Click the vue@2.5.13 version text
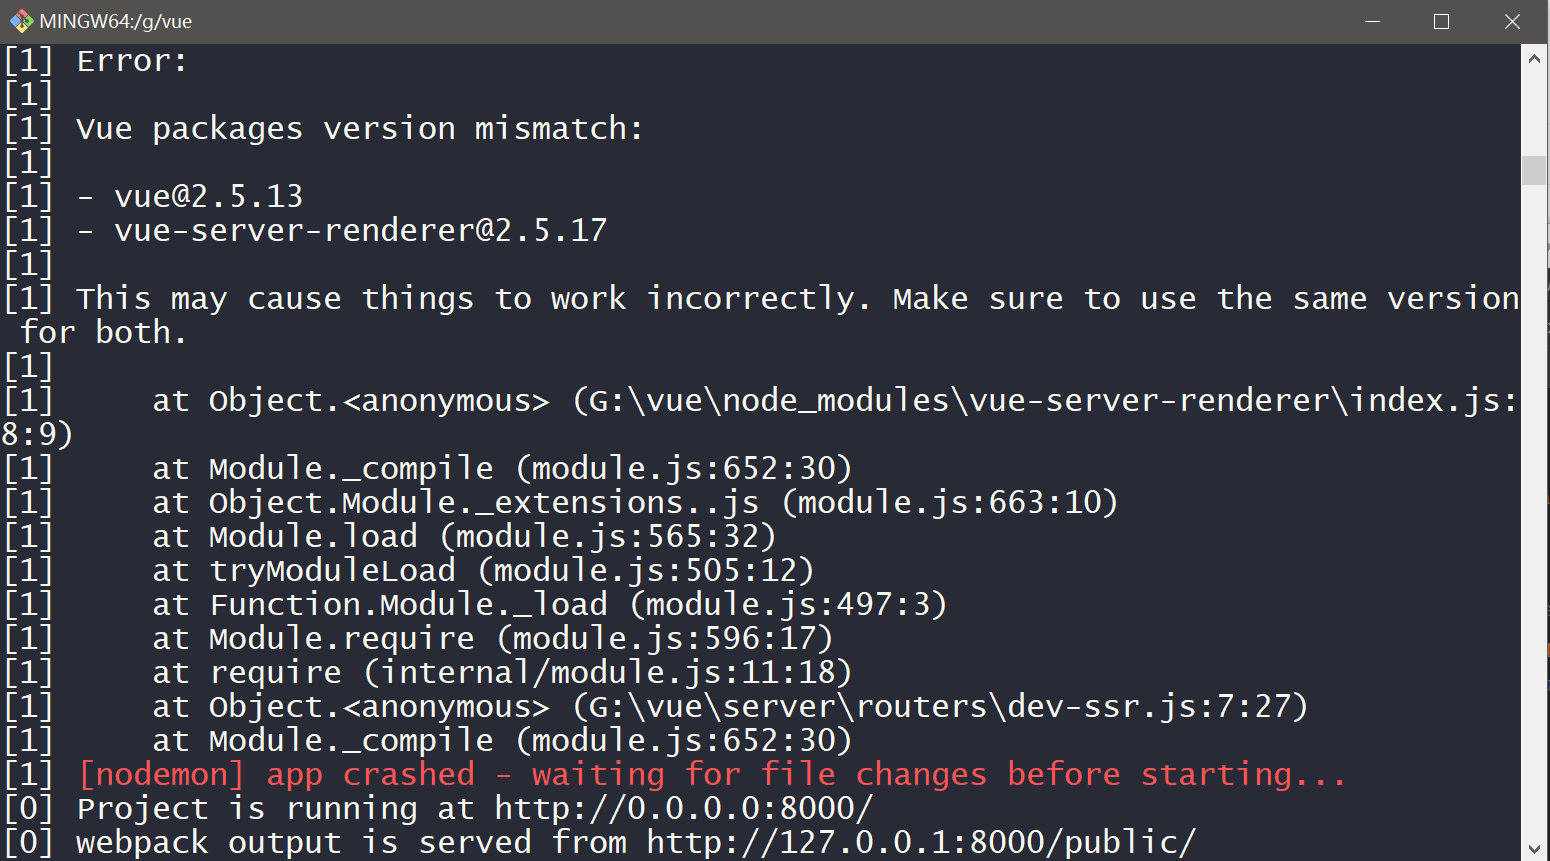The height and width of the screenshot is (861, 1550). click(208, 196)
